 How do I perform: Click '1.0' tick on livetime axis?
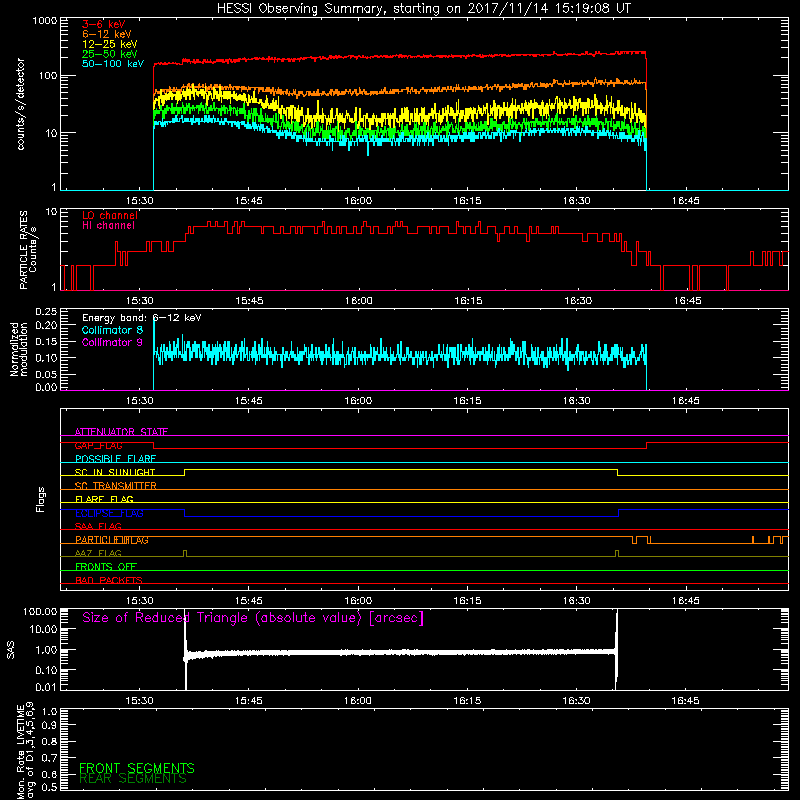[x=49, y=712]
